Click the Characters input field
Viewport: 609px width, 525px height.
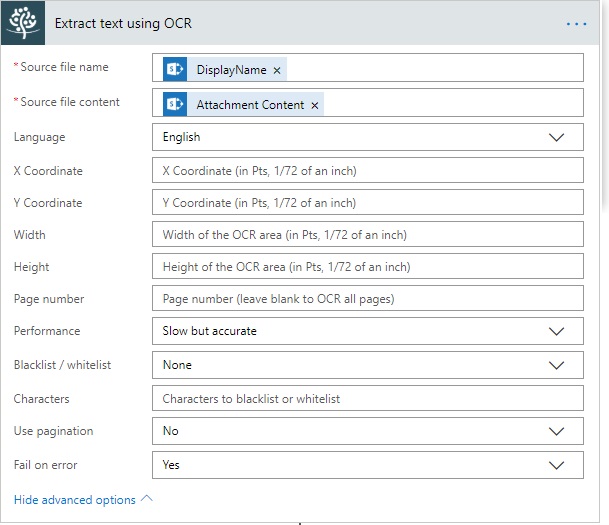pyautogui.click(x=367, y=398)
